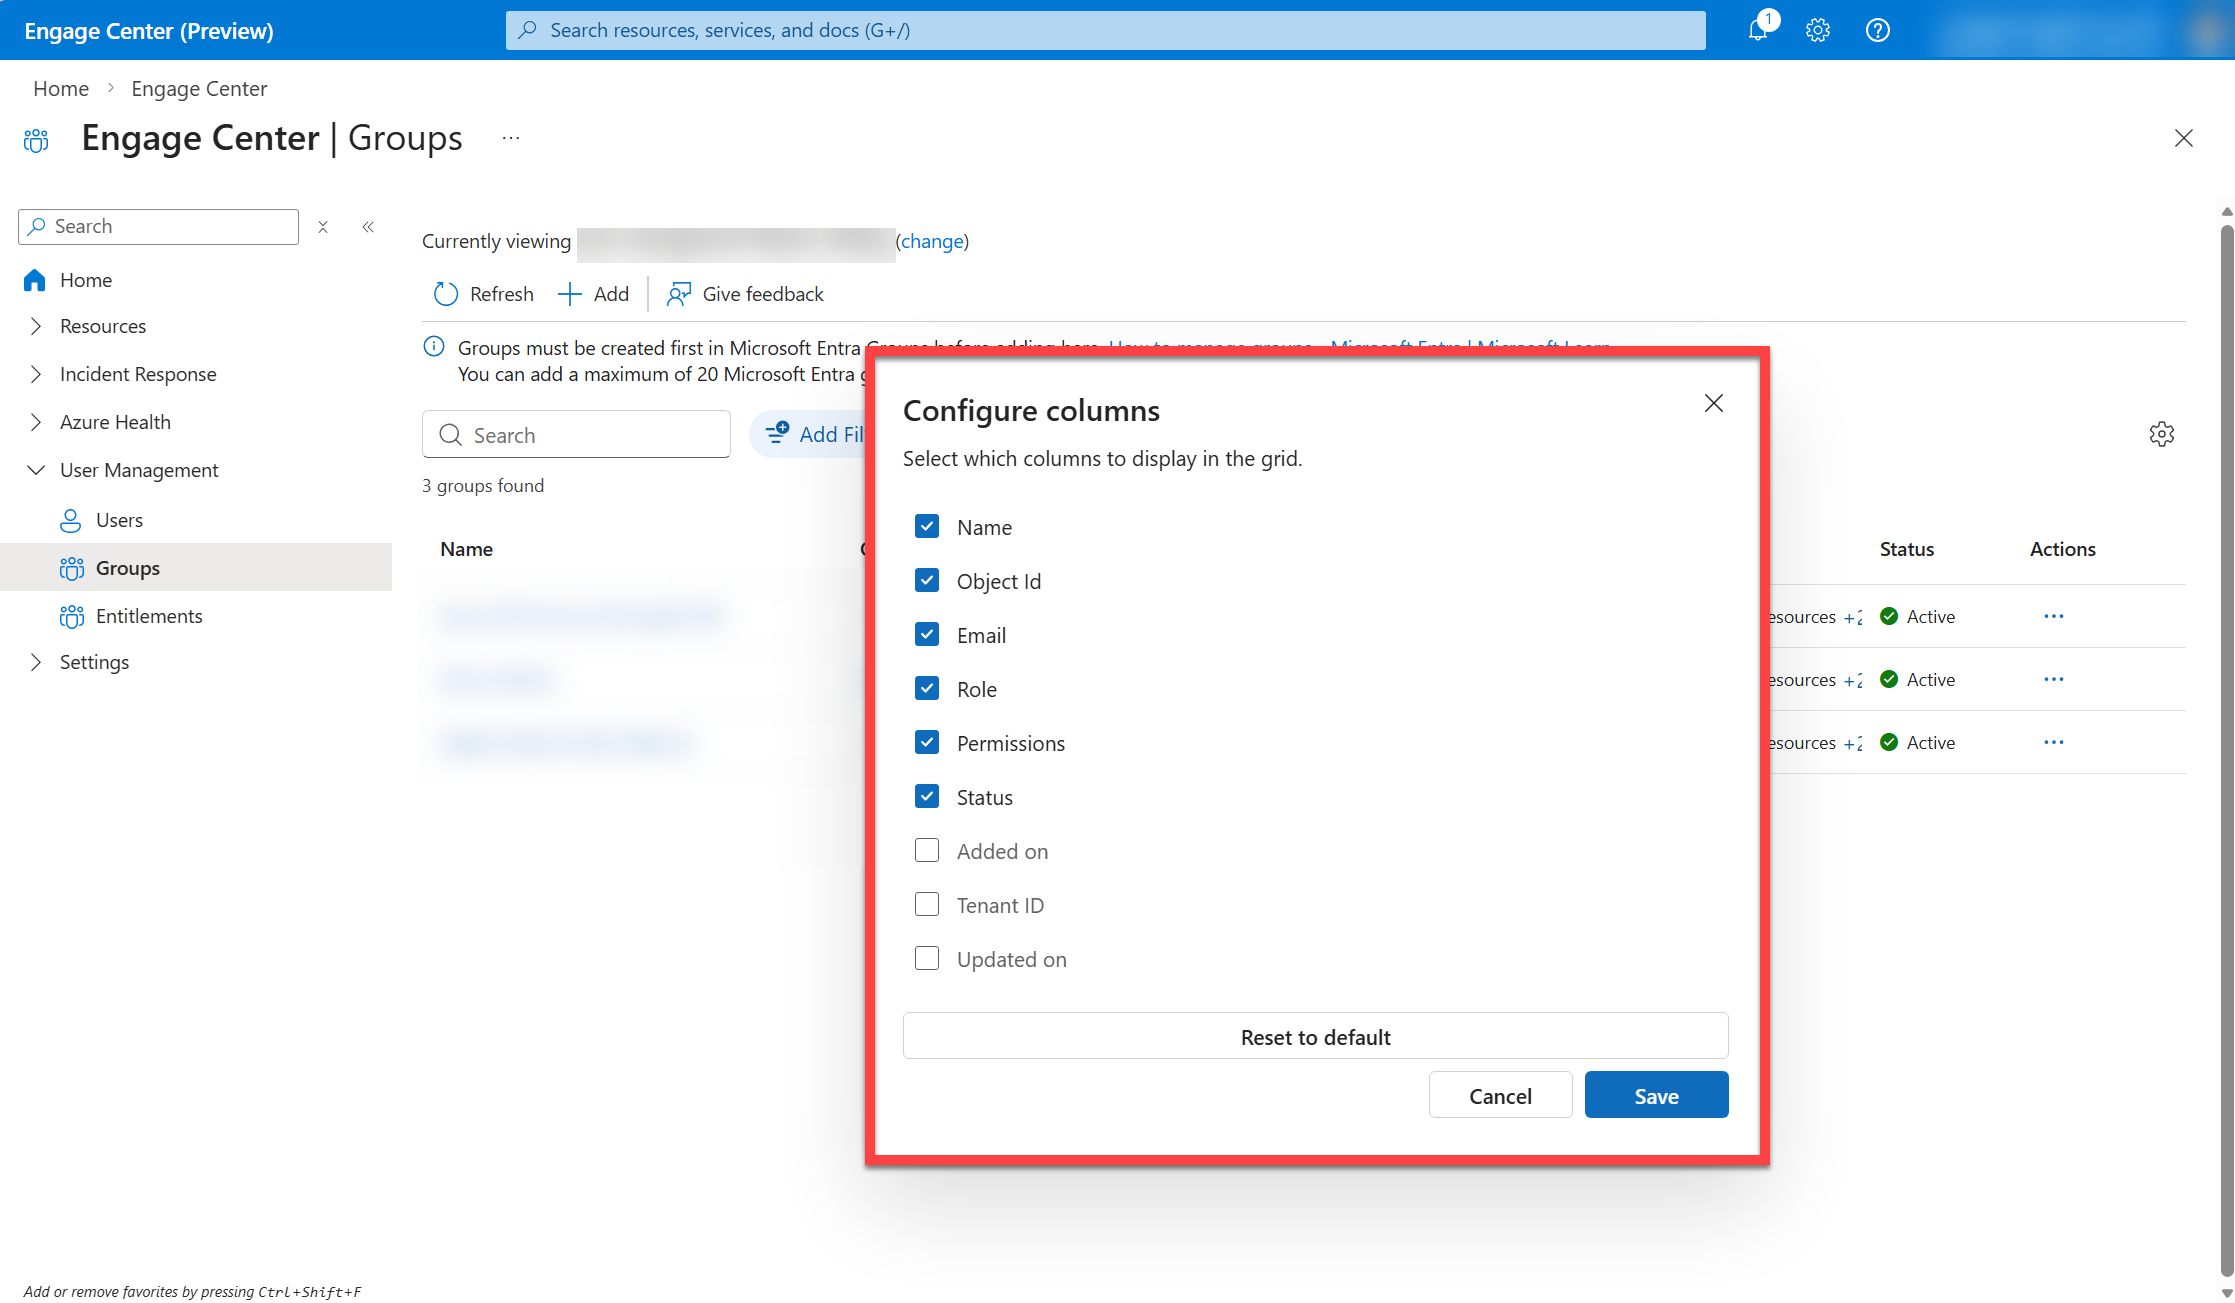Click the '3 groups found' text

click(x=483, y=485)
